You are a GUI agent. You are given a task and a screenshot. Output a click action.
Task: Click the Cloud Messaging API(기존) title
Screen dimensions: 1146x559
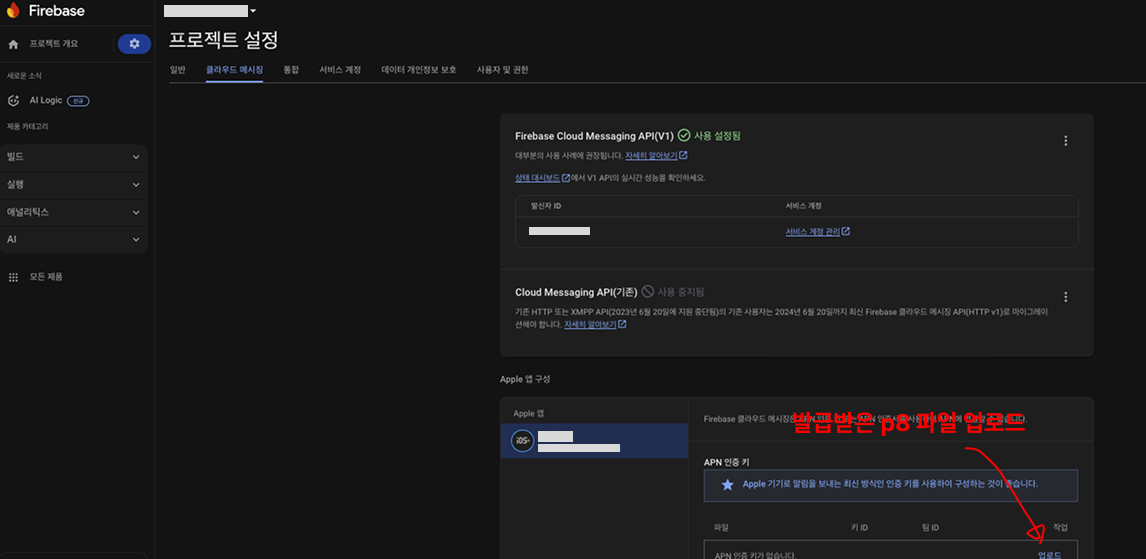(x=576, y=292)
